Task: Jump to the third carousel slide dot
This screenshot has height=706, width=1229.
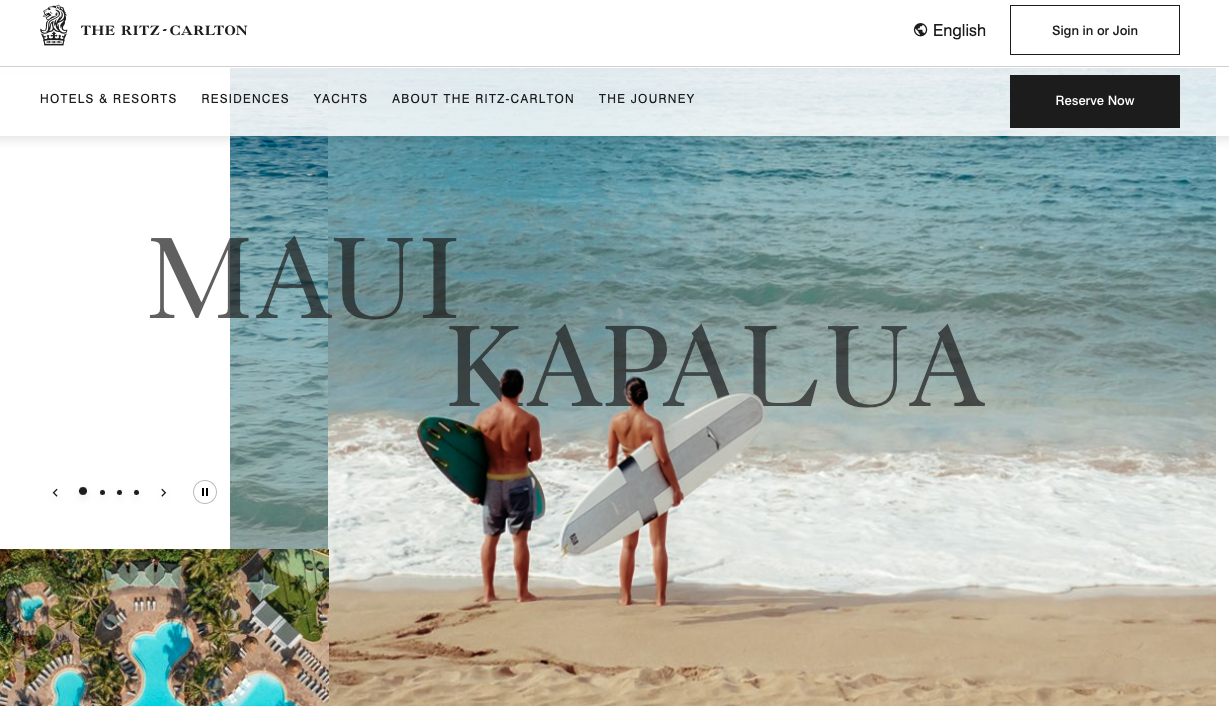Action: click(x=119, y=492)
